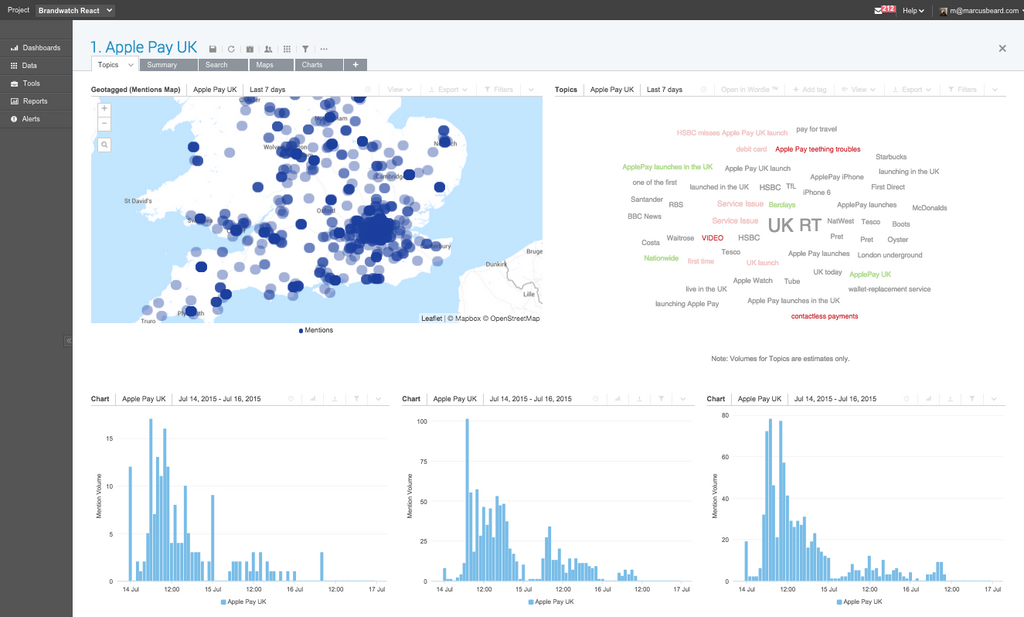Switch to the Summary tab
1024x617 pixels.
click(x=168, y=65)
